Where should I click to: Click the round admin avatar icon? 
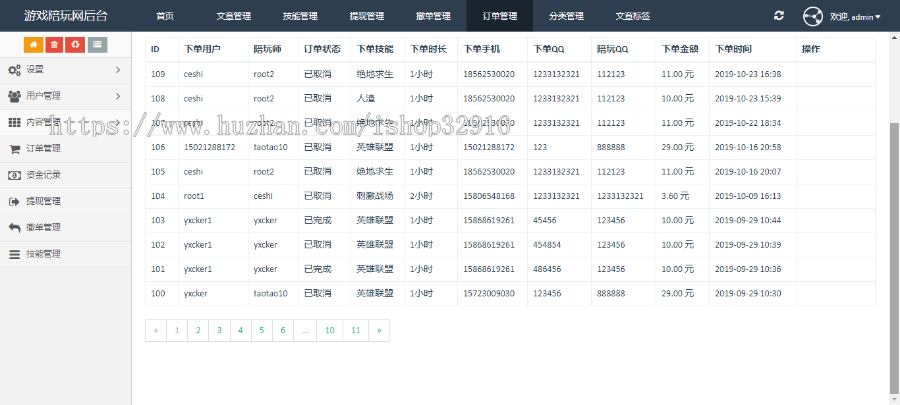pos(813,17)
